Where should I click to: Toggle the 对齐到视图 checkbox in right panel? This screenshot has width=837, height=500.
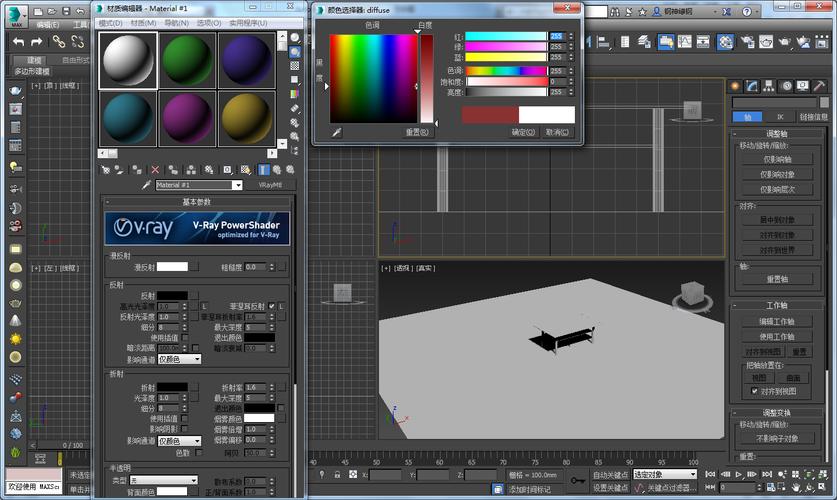[753, 392]
